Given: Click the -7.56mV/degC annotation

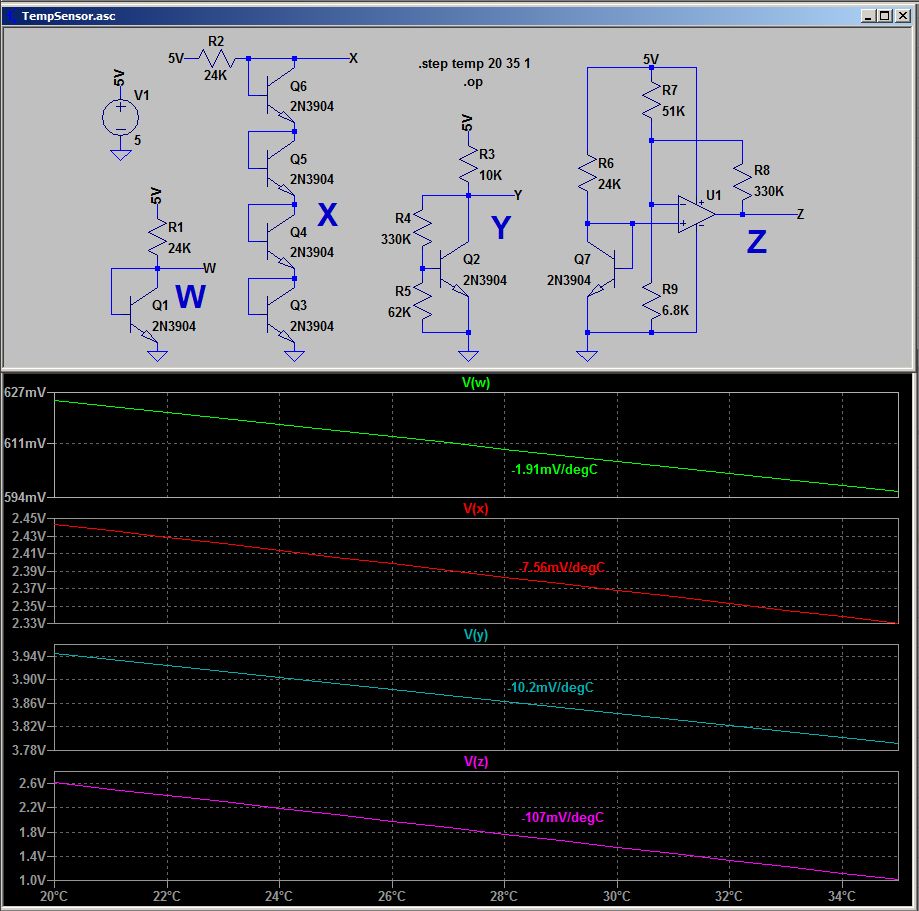Looking at the screenshot, I should pos(561,567).
